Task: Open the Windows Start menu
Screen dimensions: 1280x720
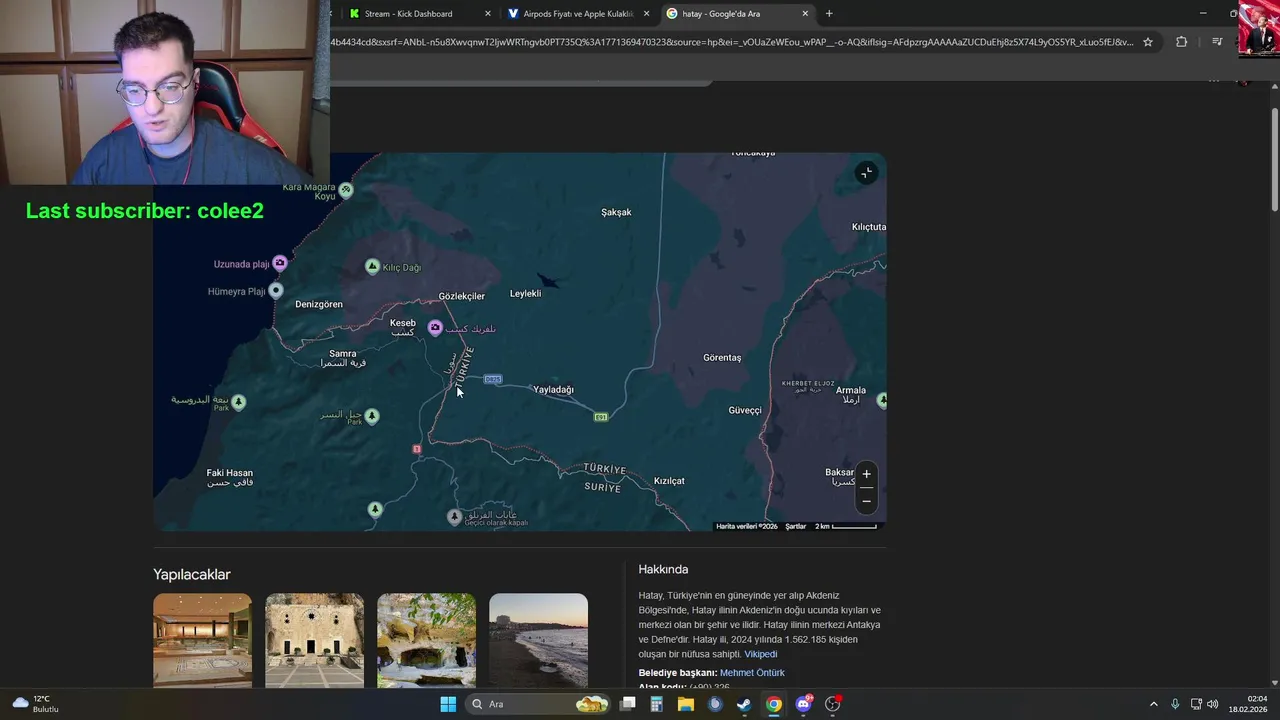Action: tap(448, 704)
